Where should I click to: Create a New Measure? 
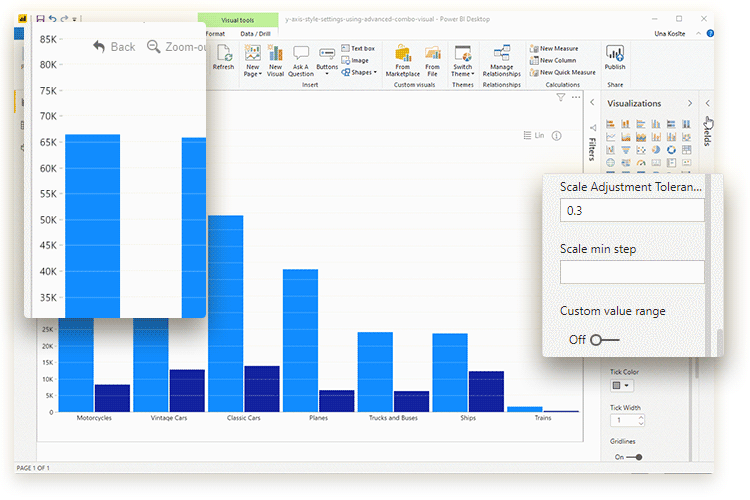click(x=554, y=48)
